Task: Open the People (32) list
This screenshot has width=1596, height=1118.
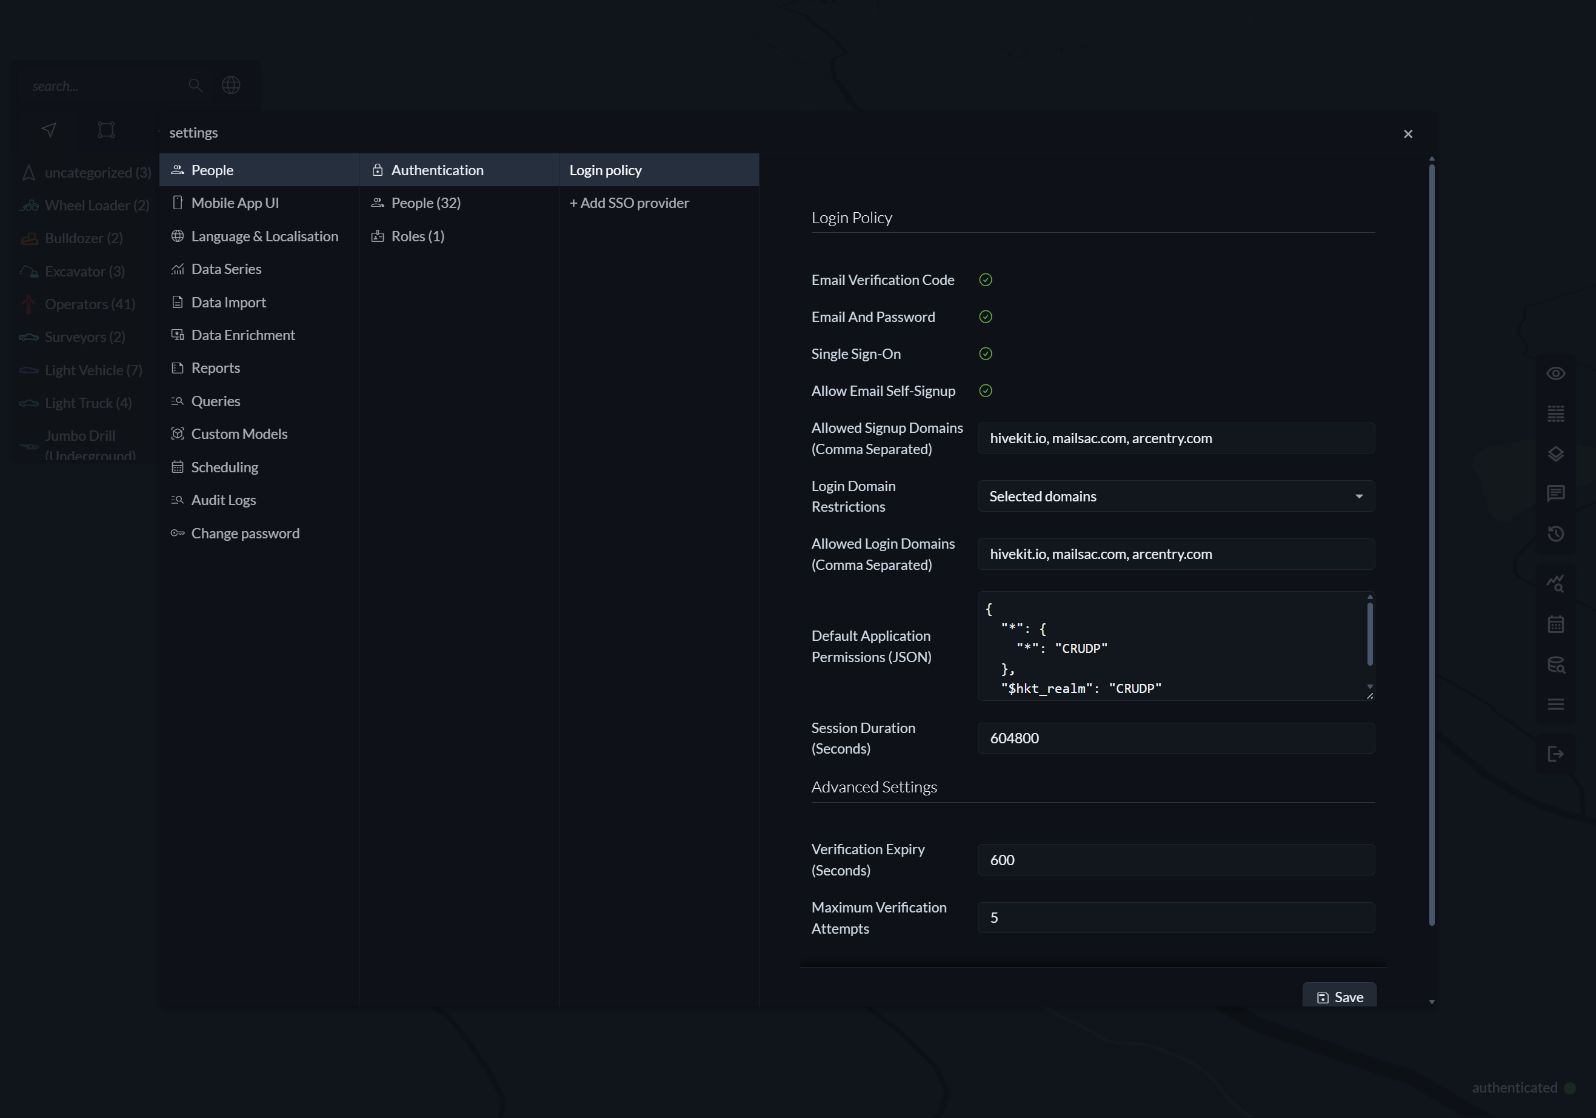Action: coord(459,203)
